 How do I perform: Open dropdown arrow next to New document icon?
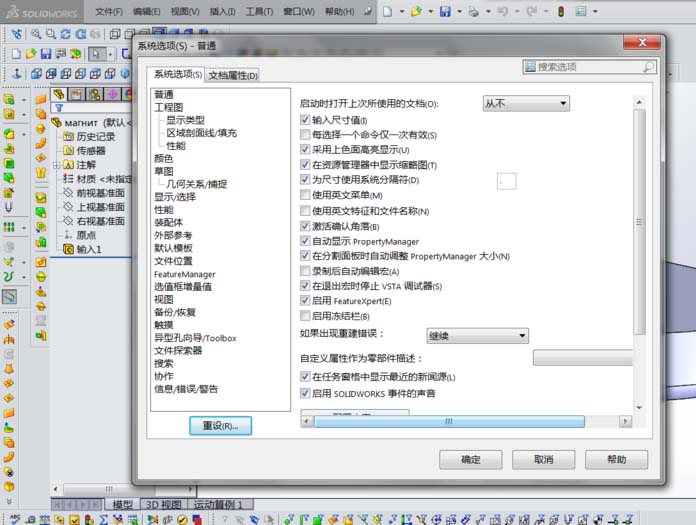pos(402,12)
